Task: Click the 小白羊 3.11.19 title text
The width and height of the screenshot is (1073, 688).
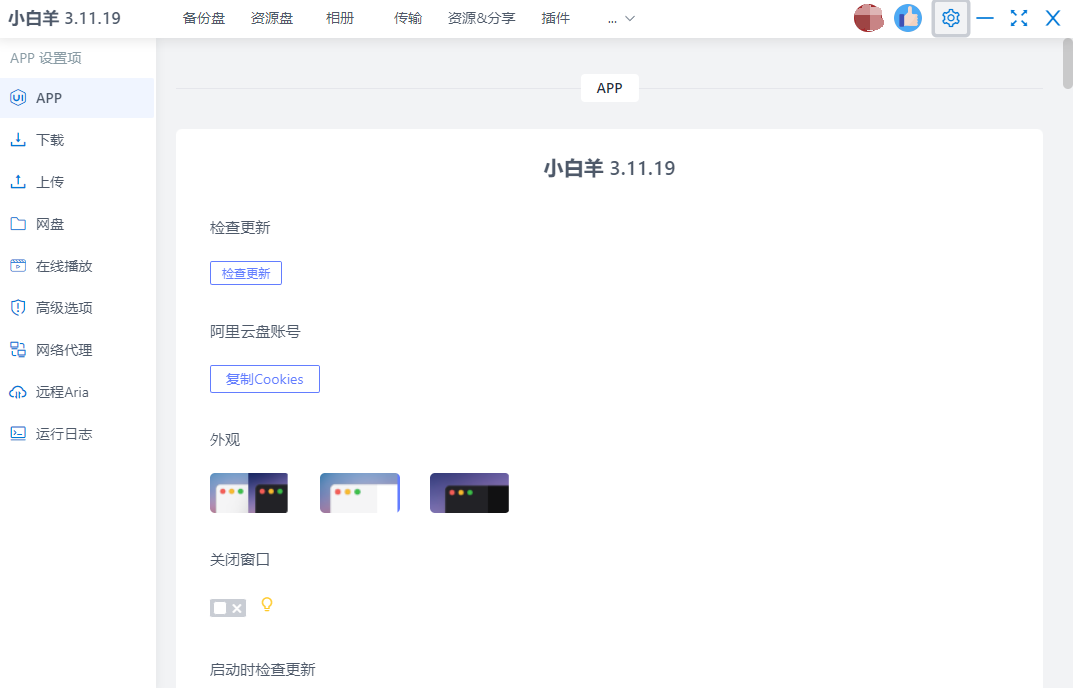Action: tap(610, 168)
